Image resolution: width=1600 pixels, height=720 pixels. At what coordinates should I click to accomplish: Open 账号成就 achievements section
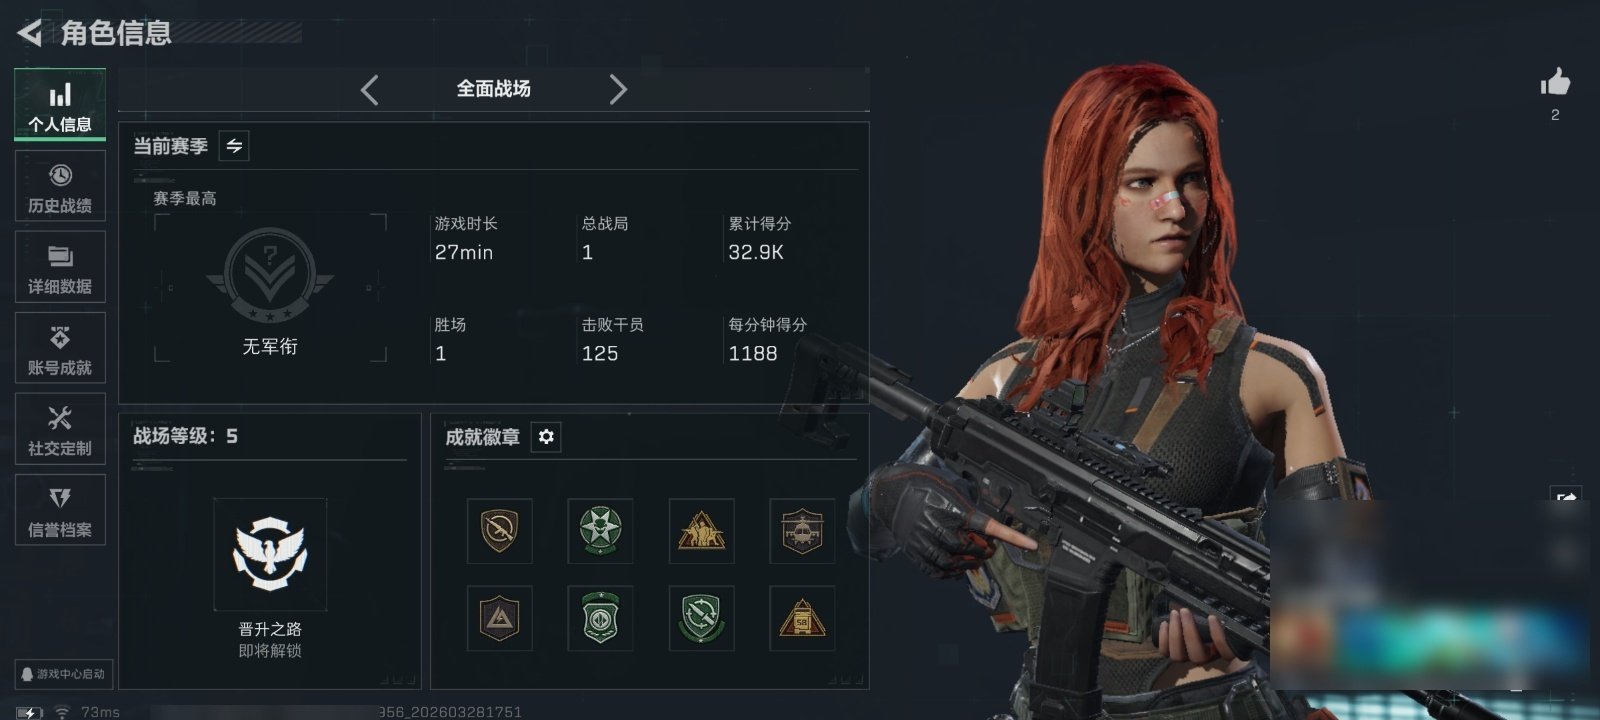(x=60, y=349)
